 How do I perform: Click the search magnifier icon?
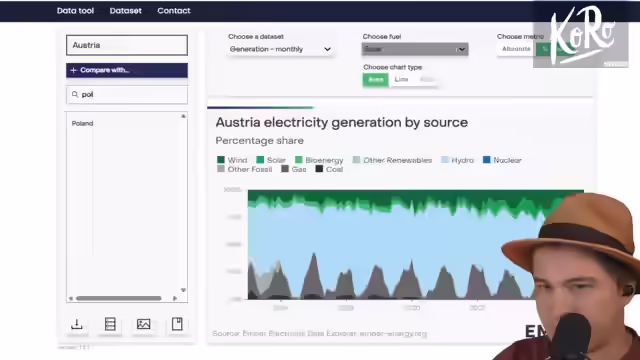coord(75,95)
